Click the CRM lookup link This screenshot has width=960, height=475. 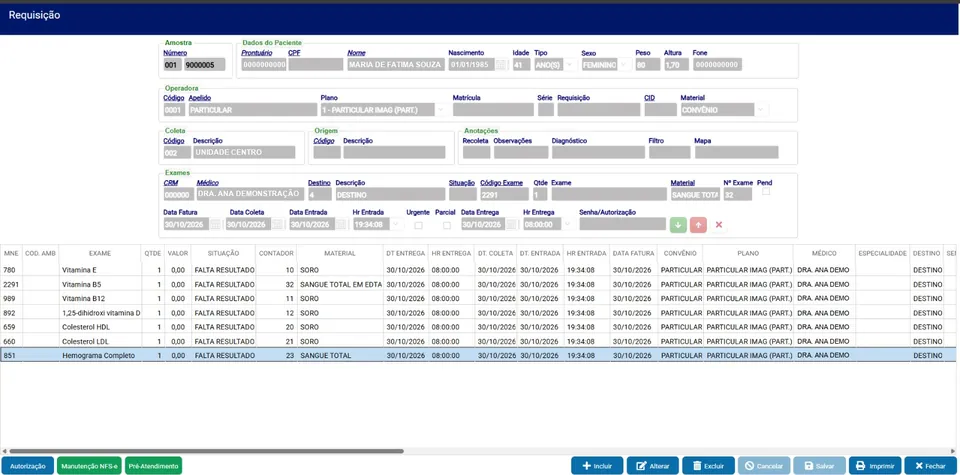pos(170,183)
